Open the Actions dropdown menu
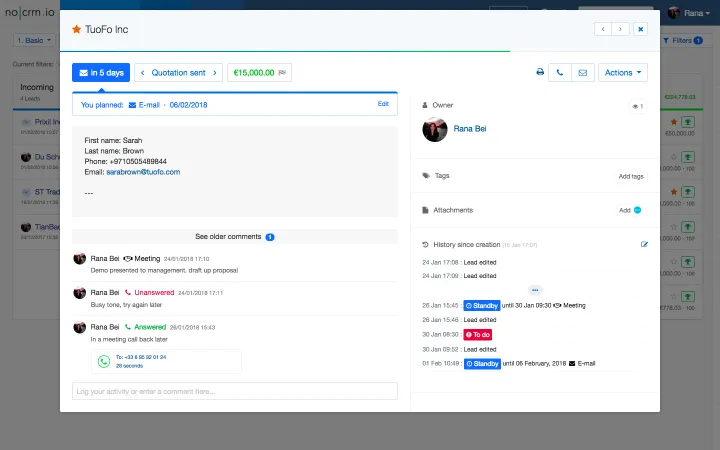The width and height of the screenshot is (720, 450). tap(623, 73)
